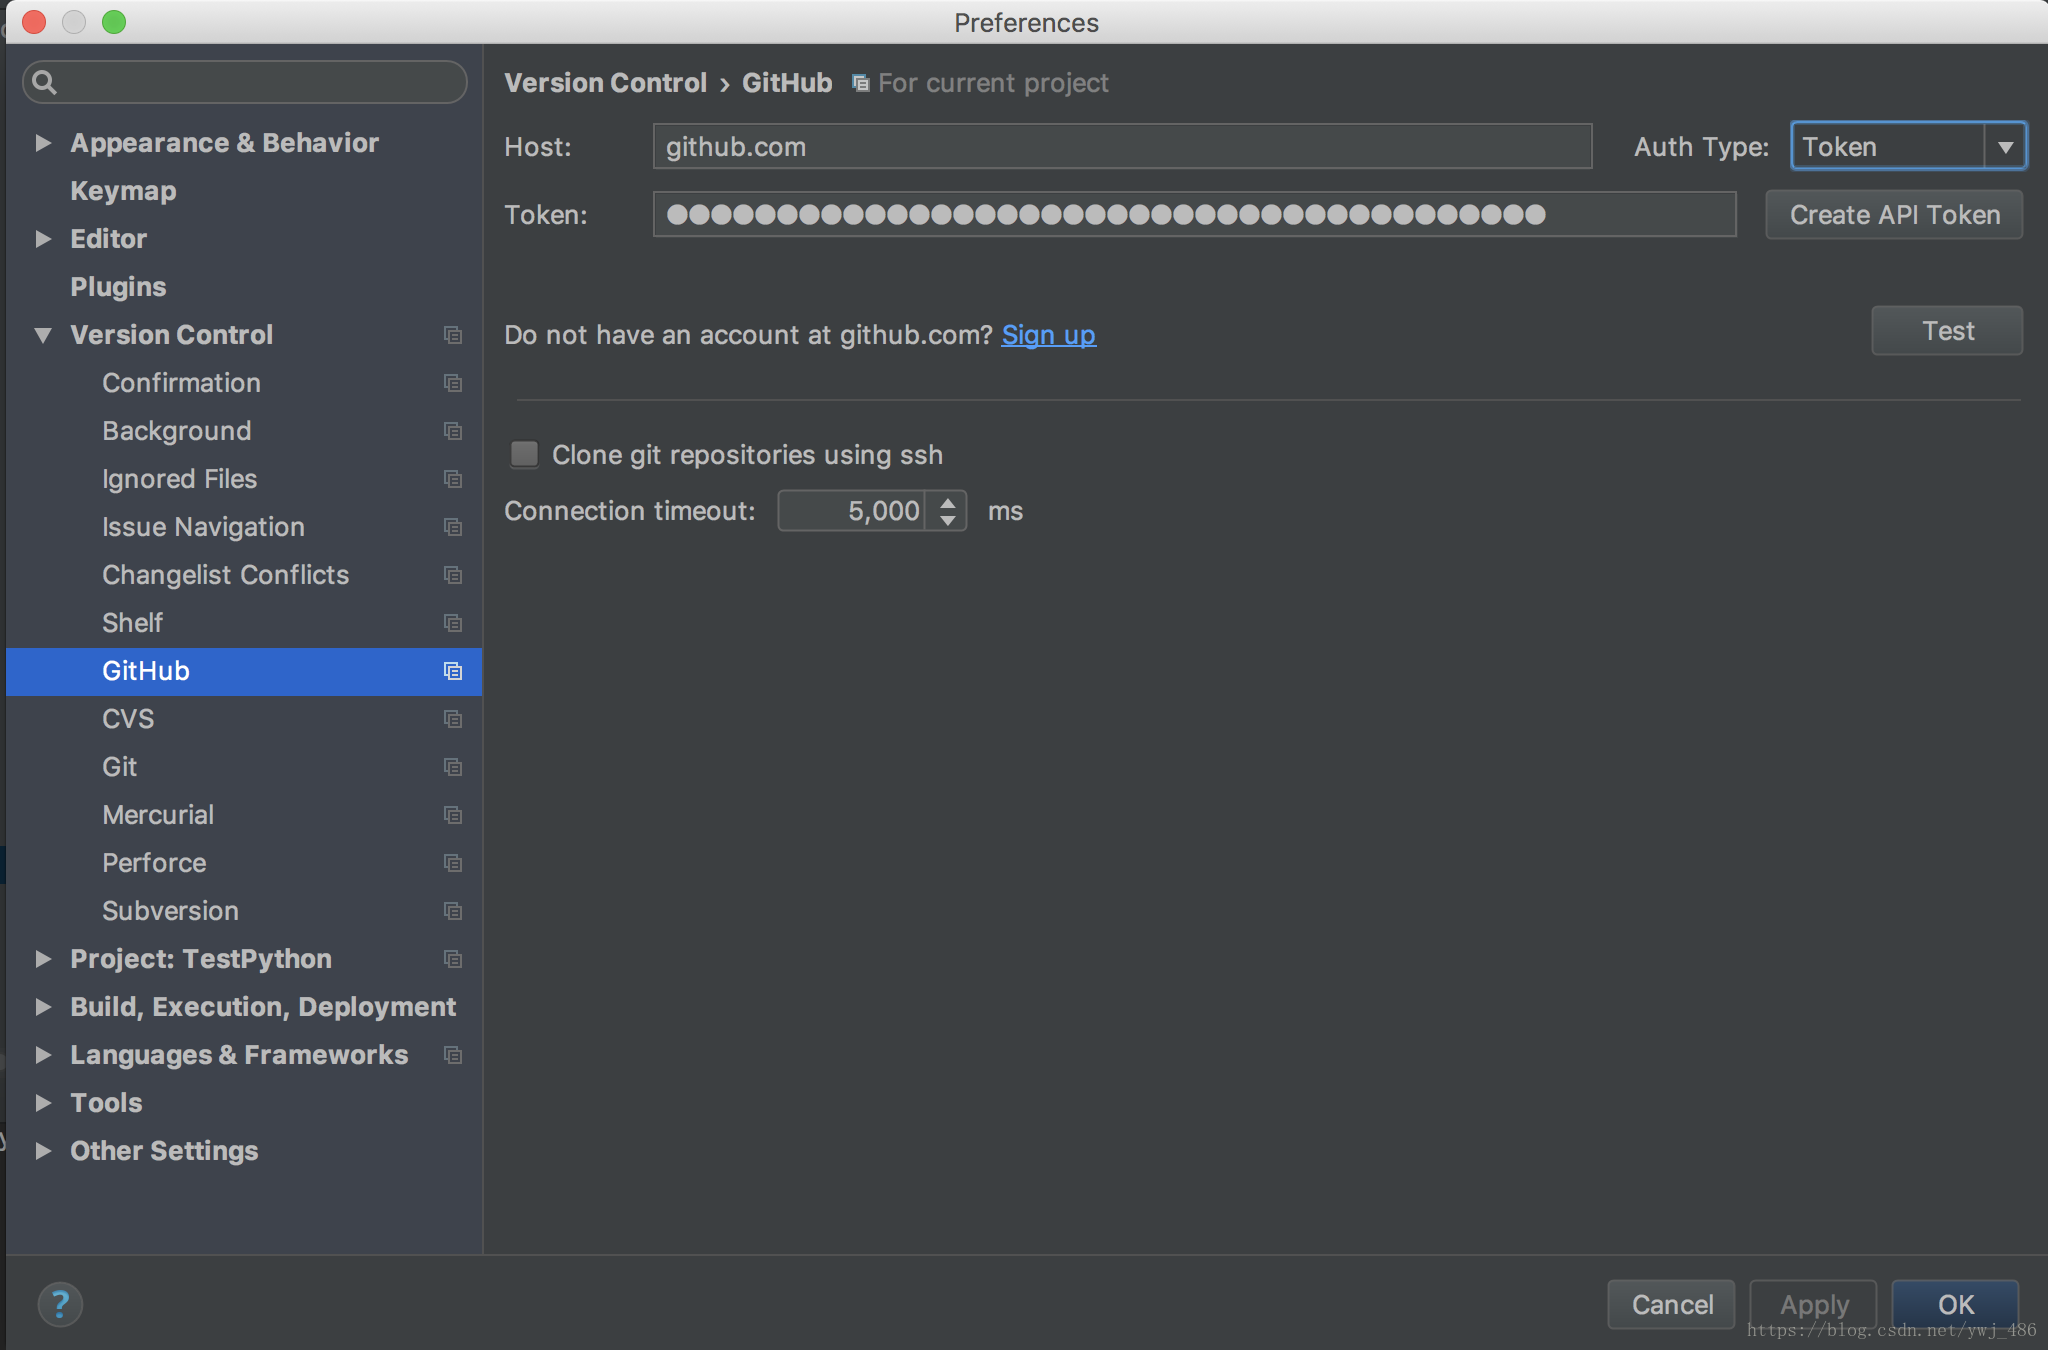Follow the Sign up link
This screenshot has height=1350, width=2048.
point(1049,335)
